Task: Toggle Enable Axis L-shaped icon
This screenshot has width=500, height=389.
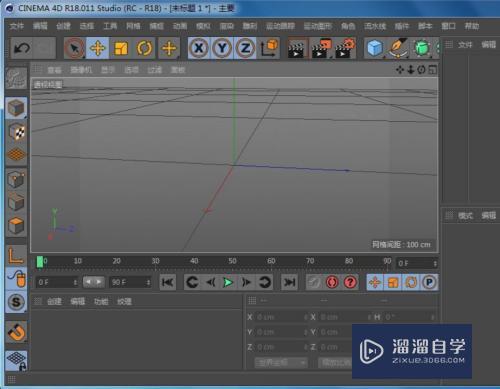Action: pyautogui.click(x=16, y=256)
